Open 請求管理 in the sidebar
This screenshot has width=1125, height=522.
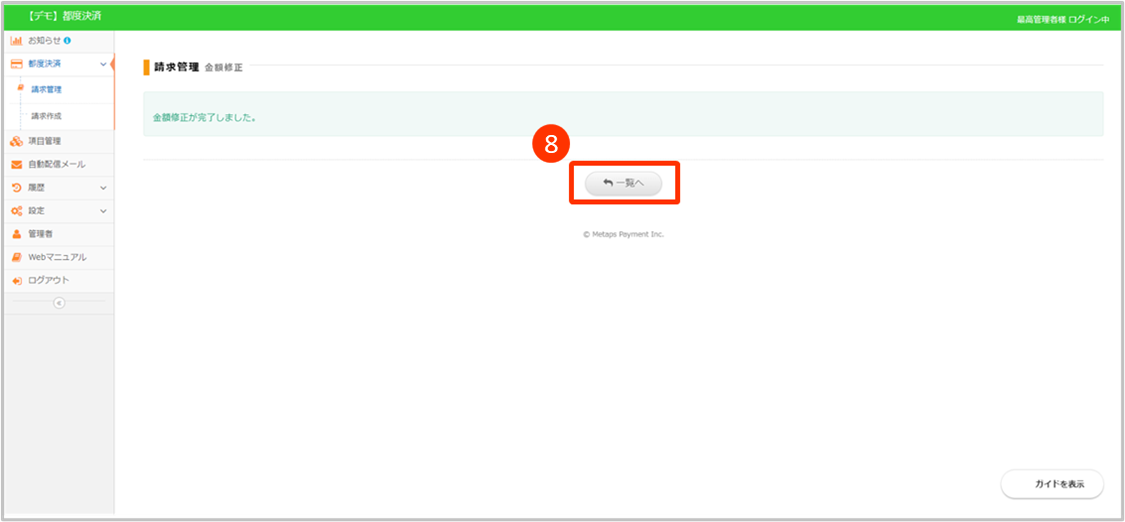click(x=46, y=89)
